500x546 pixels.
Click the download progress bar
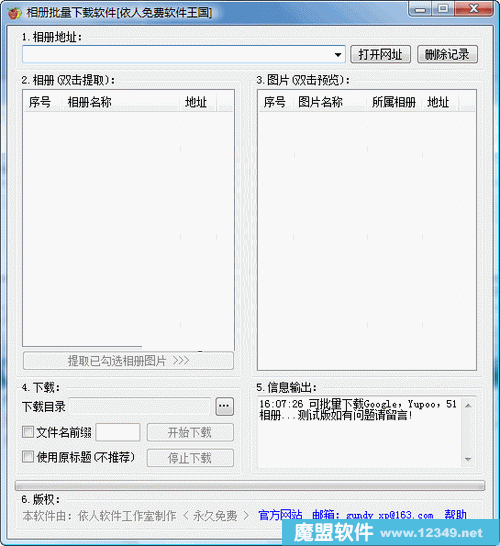(250, 485)
